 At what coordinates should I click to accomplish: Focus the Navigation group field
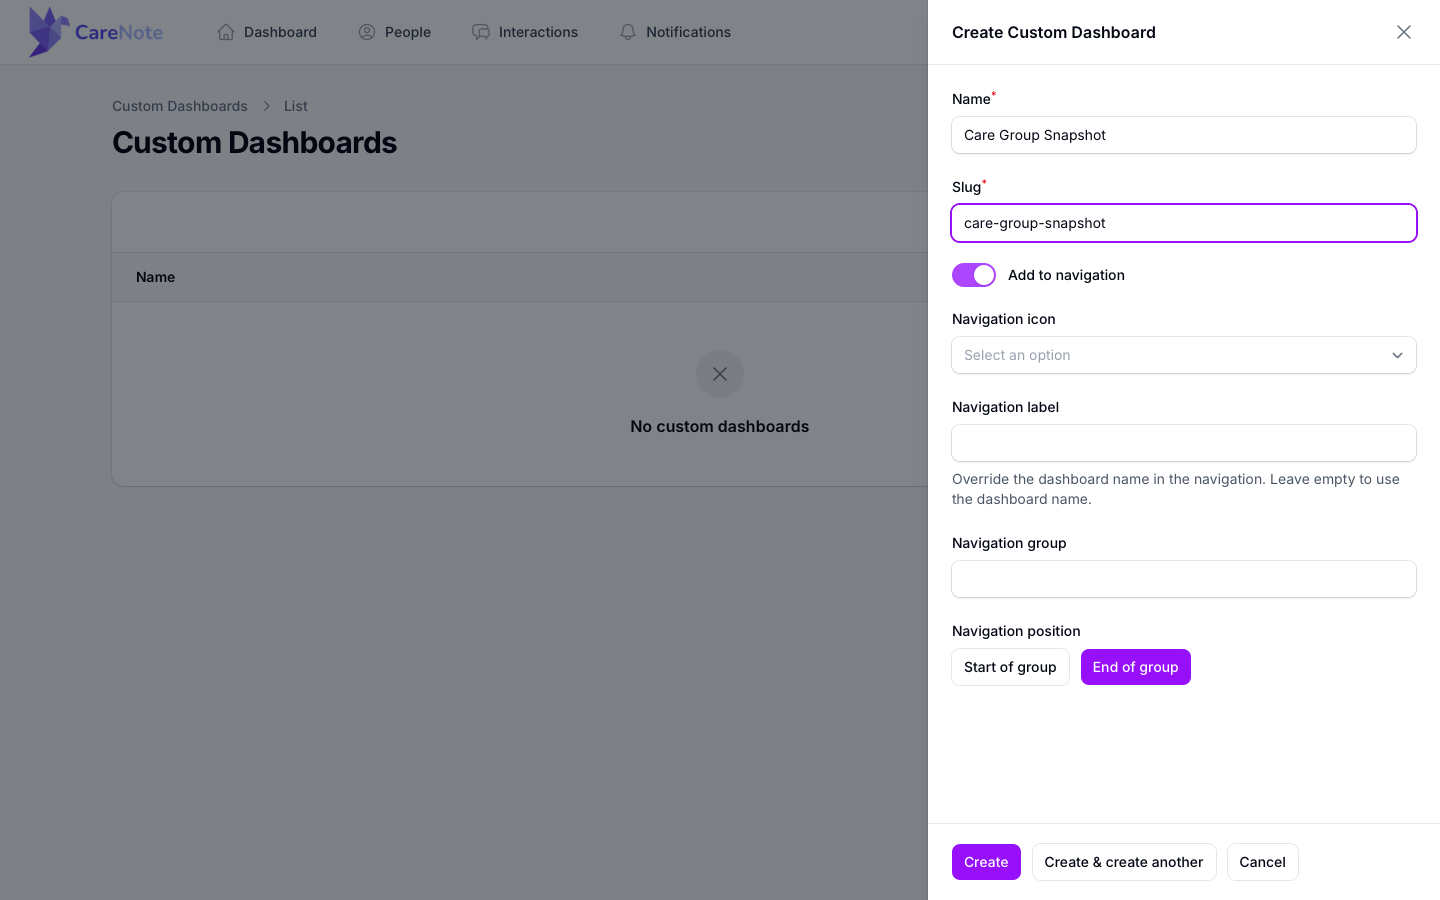[1184, 579]
